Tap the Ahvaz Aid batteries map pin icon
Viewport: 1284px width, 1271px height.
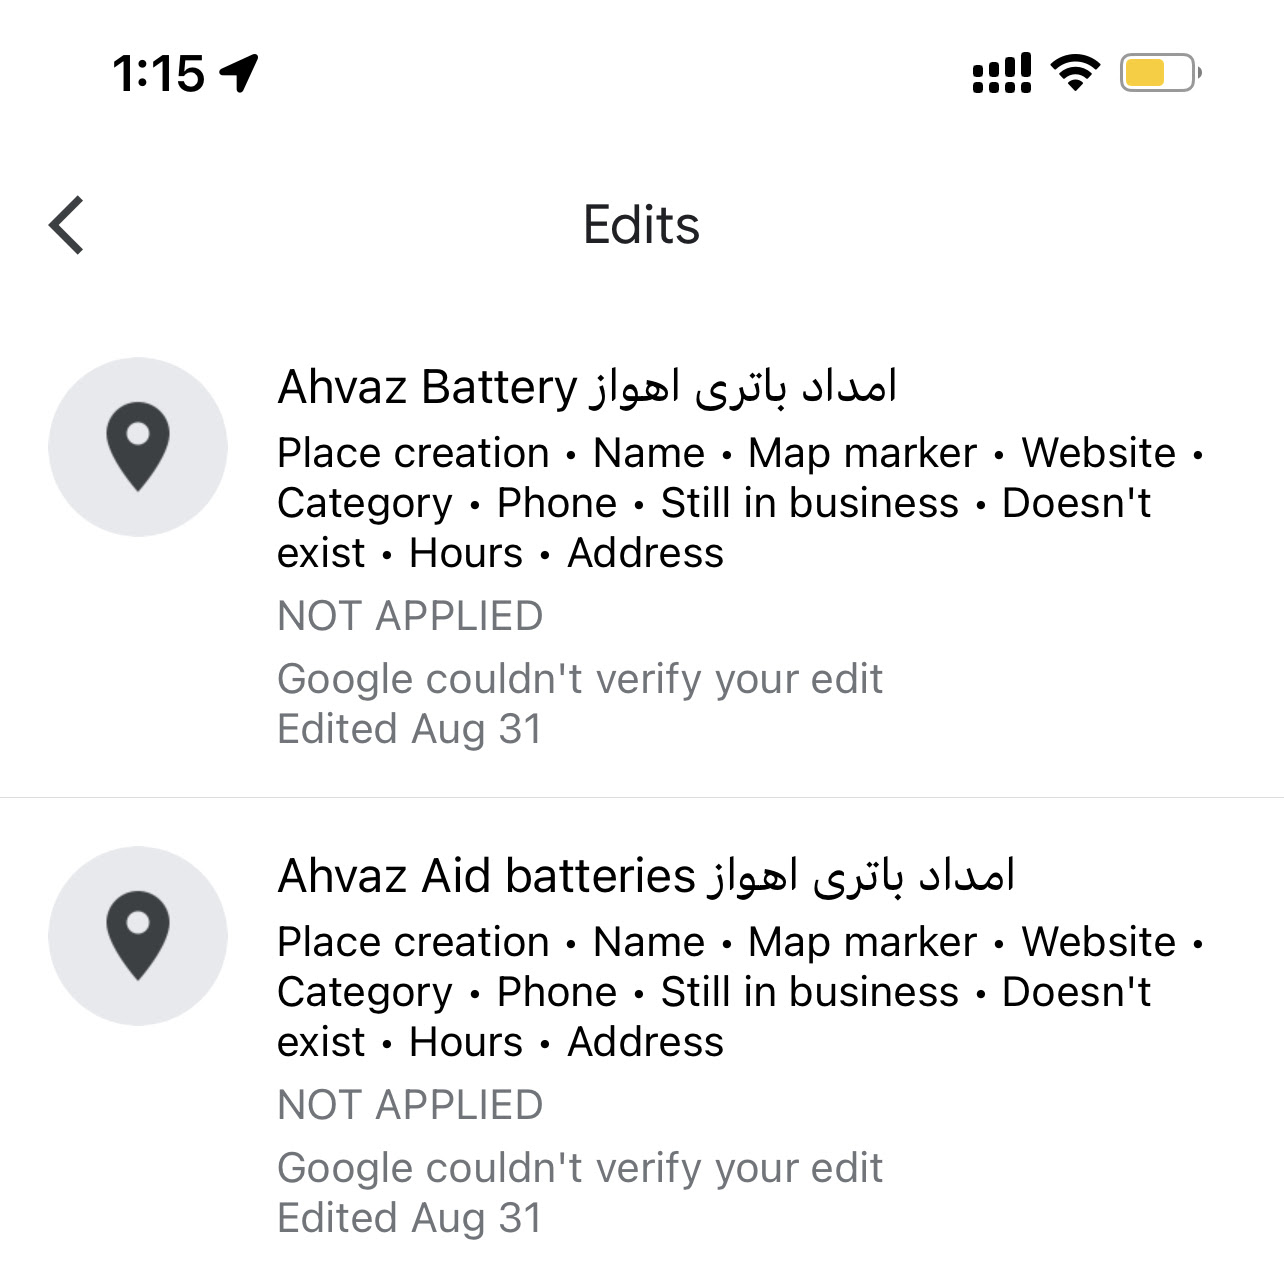coord(138,936)
